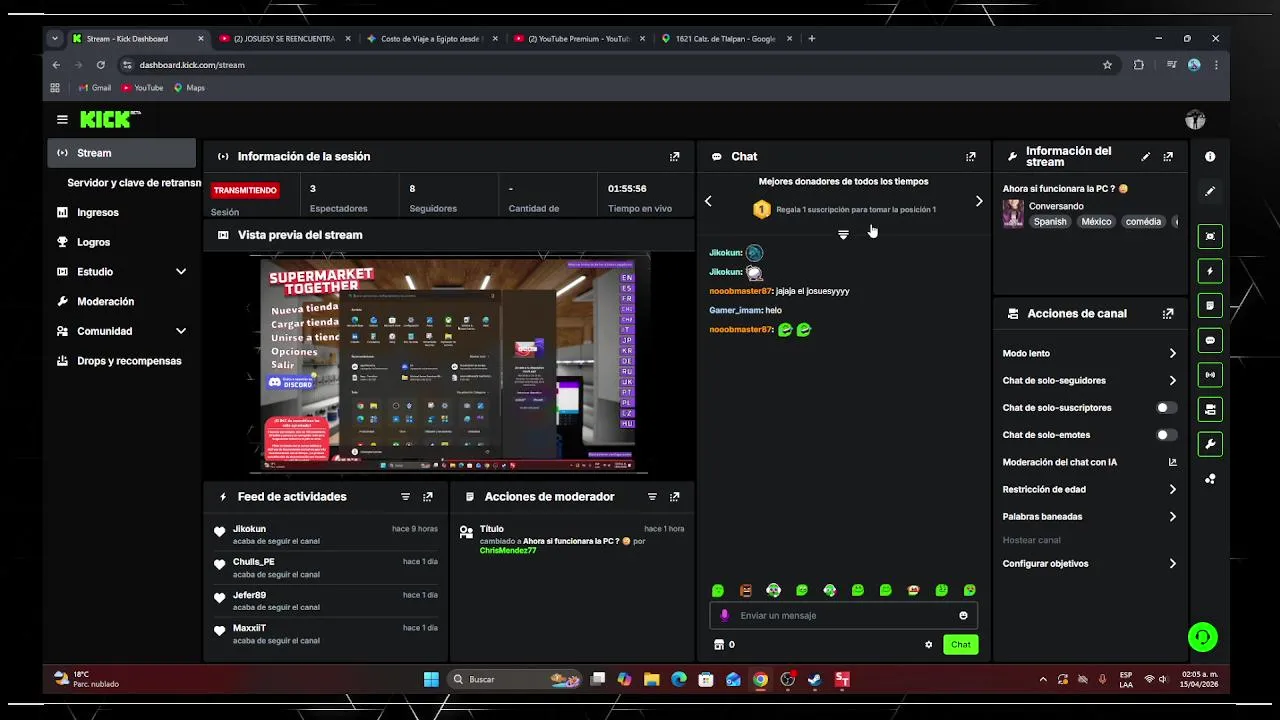Open chat settings gear icon
Screen dimensions: 1280x720
(928, 645)
